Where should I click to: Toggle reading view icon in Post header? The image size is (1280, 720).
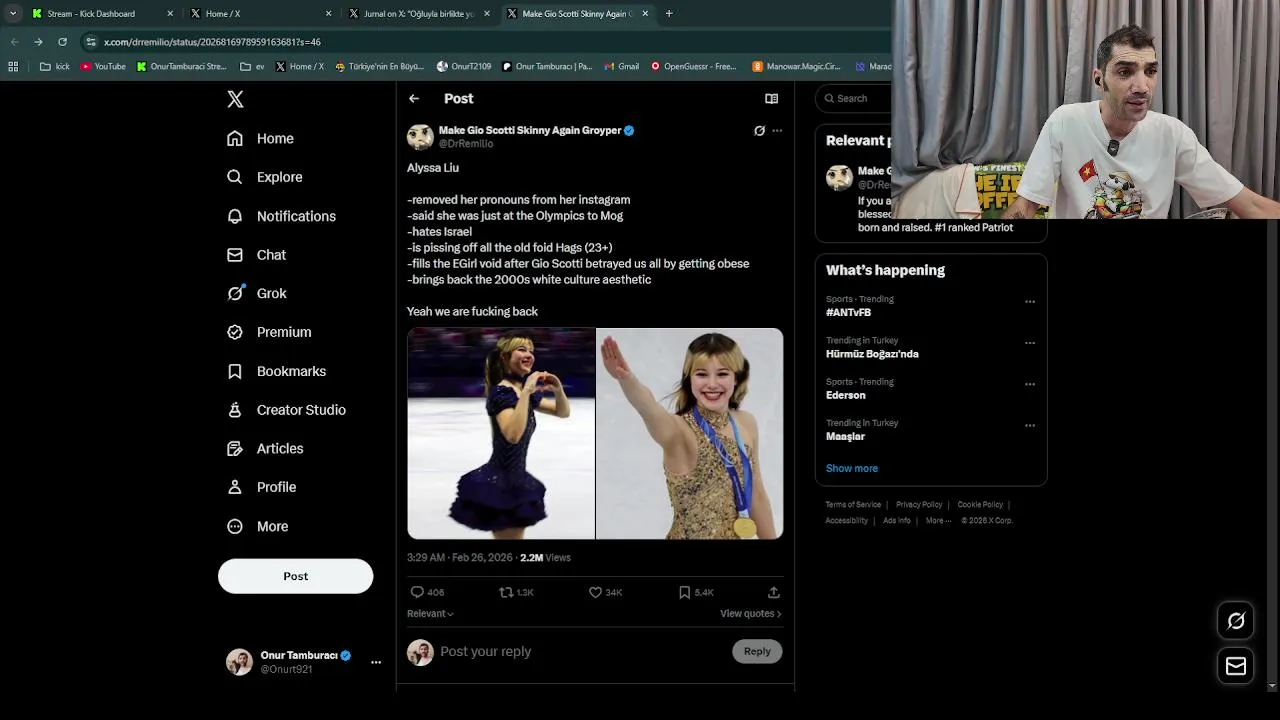pyautogui.click(x=771, y=99)
